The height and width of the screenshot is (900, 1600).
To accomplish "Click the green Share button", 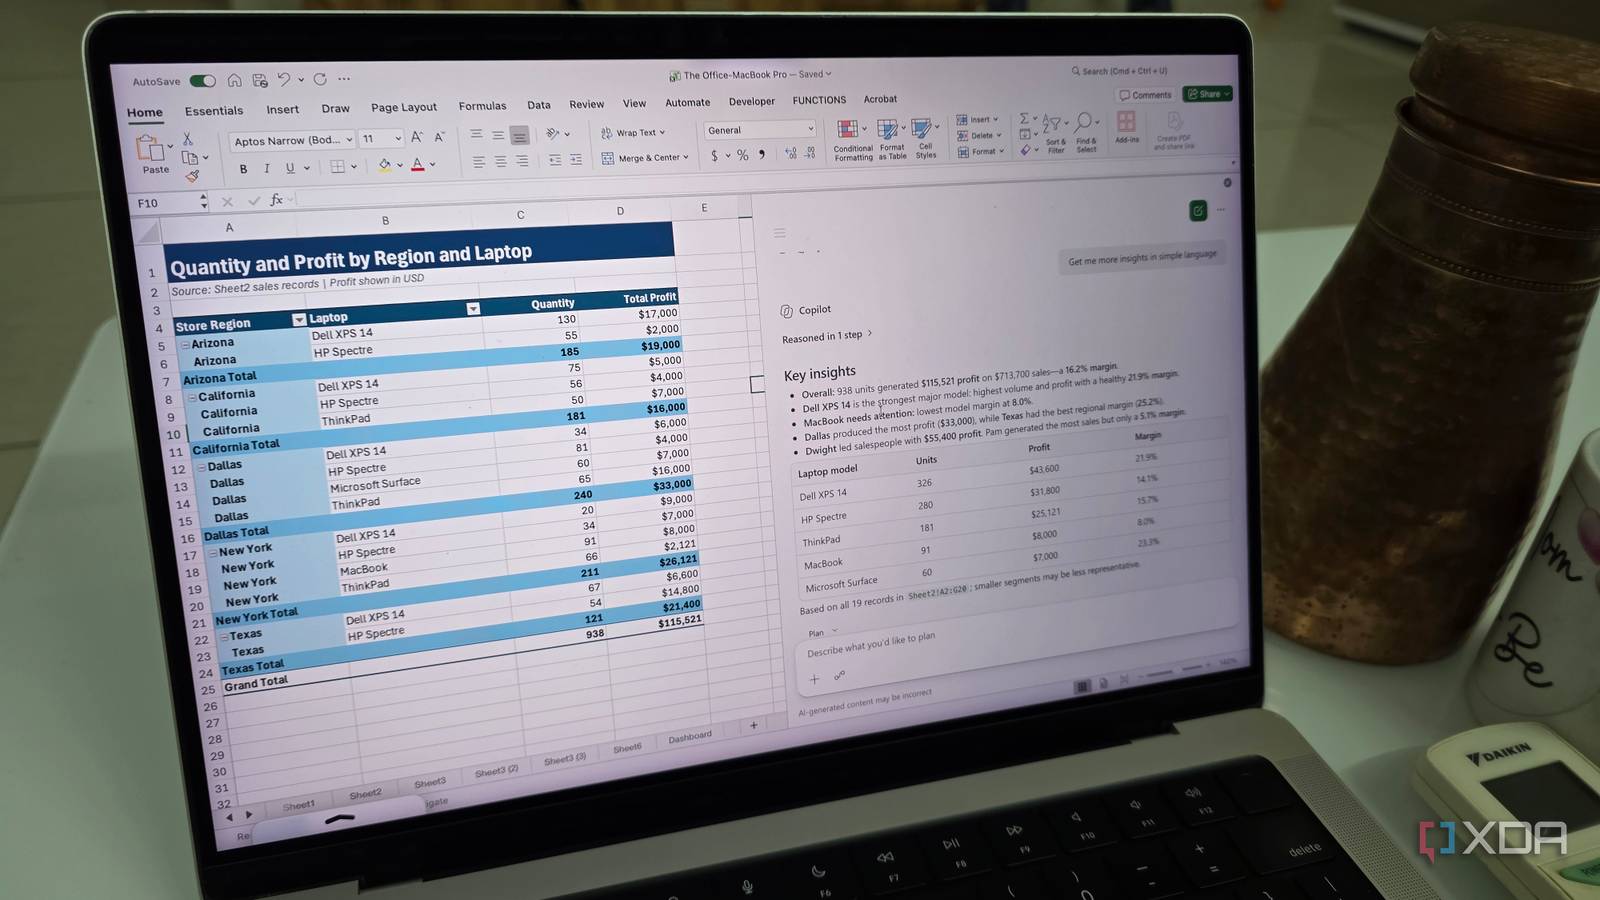I will 1208,94.
